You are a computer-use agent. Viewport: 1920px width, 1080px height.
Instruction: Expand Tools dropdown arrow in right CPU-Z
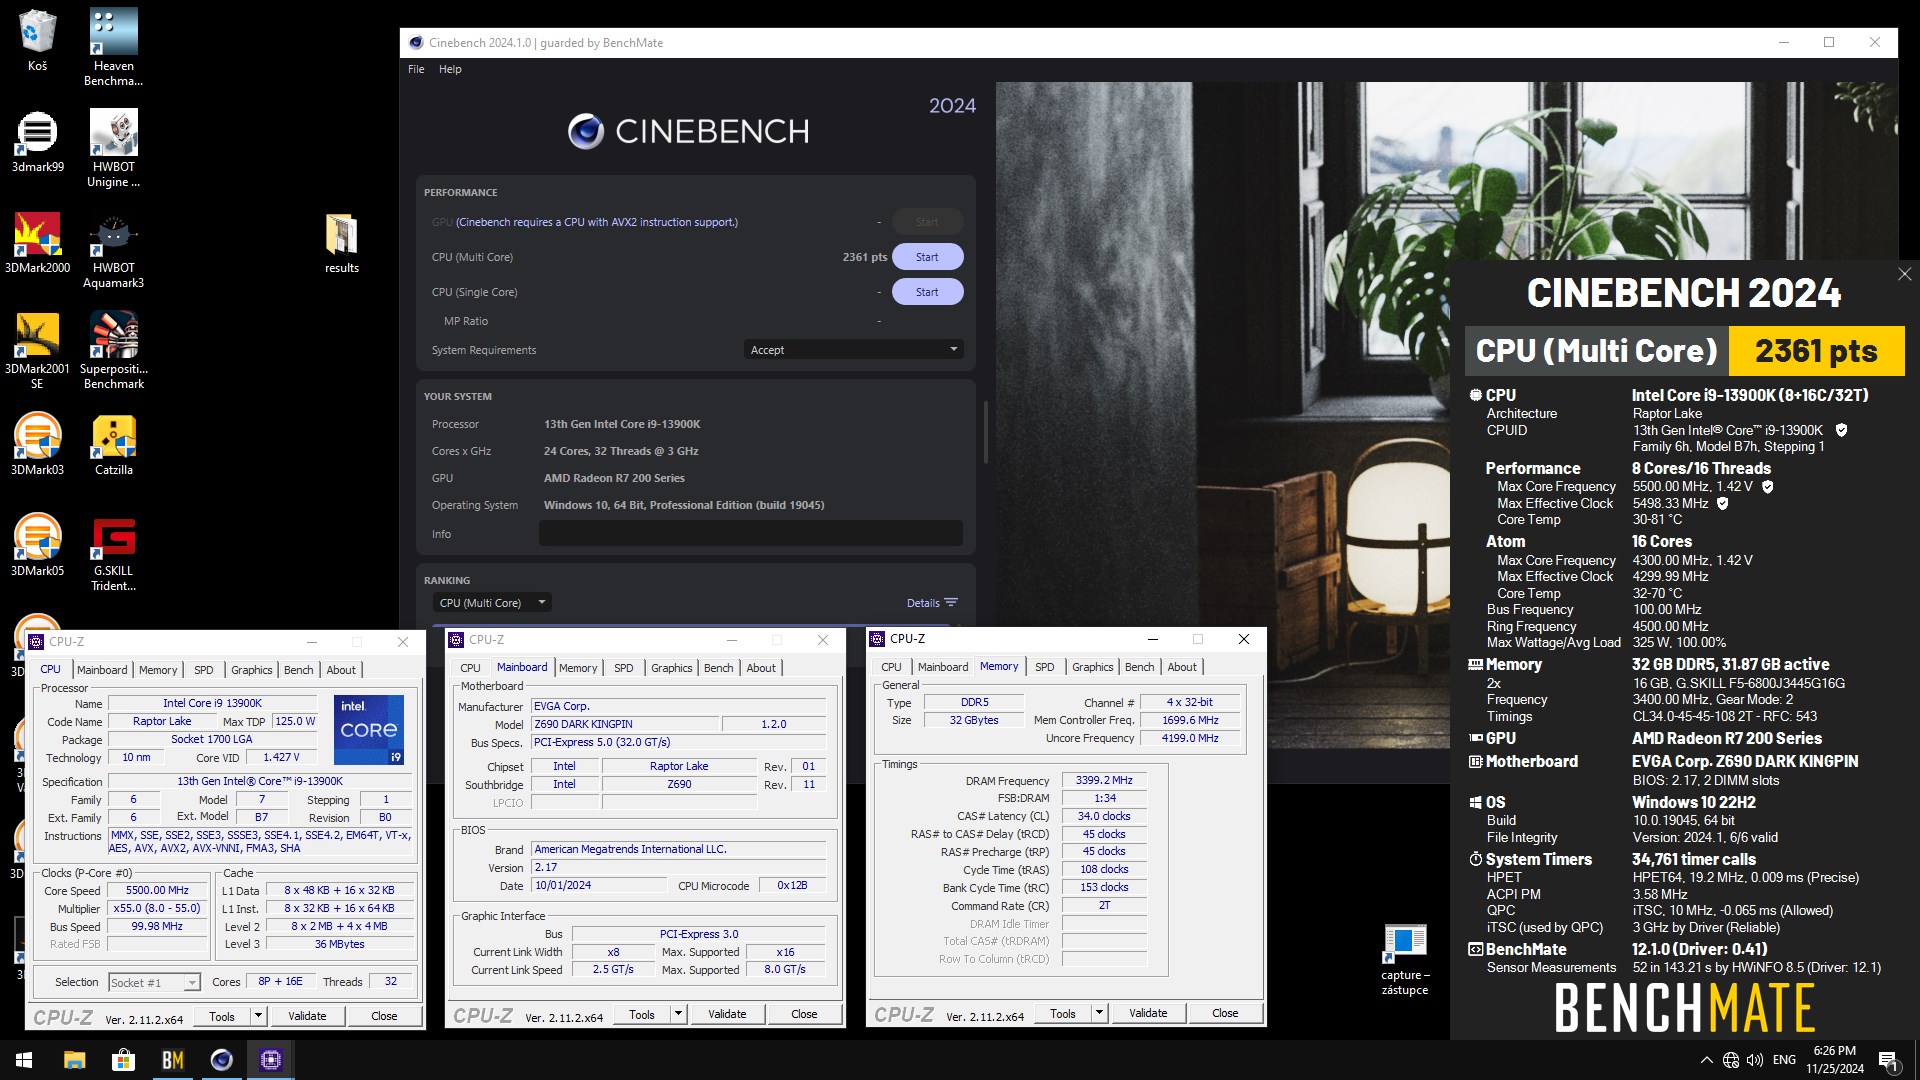(1099, 1013)
